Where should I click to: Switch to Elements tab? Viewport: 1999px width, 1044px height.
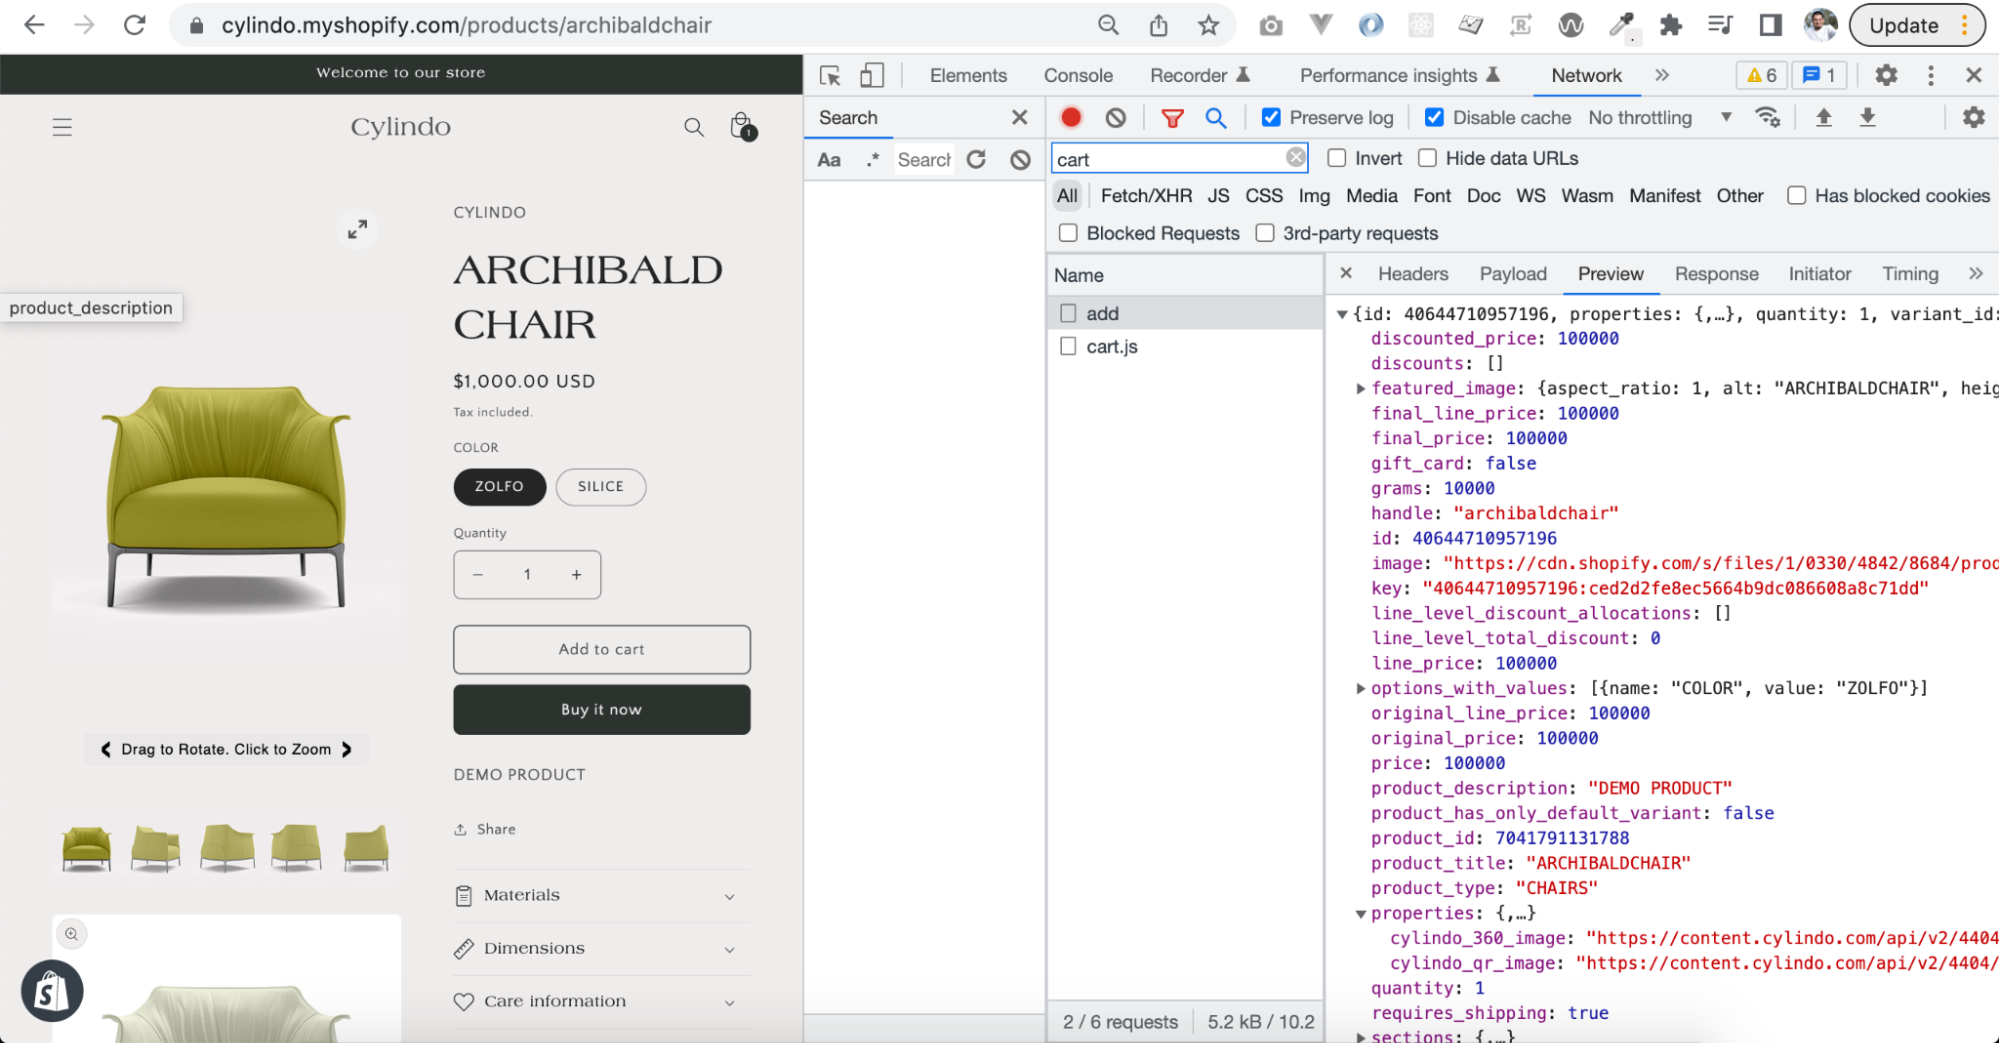[x=968, y=75]
